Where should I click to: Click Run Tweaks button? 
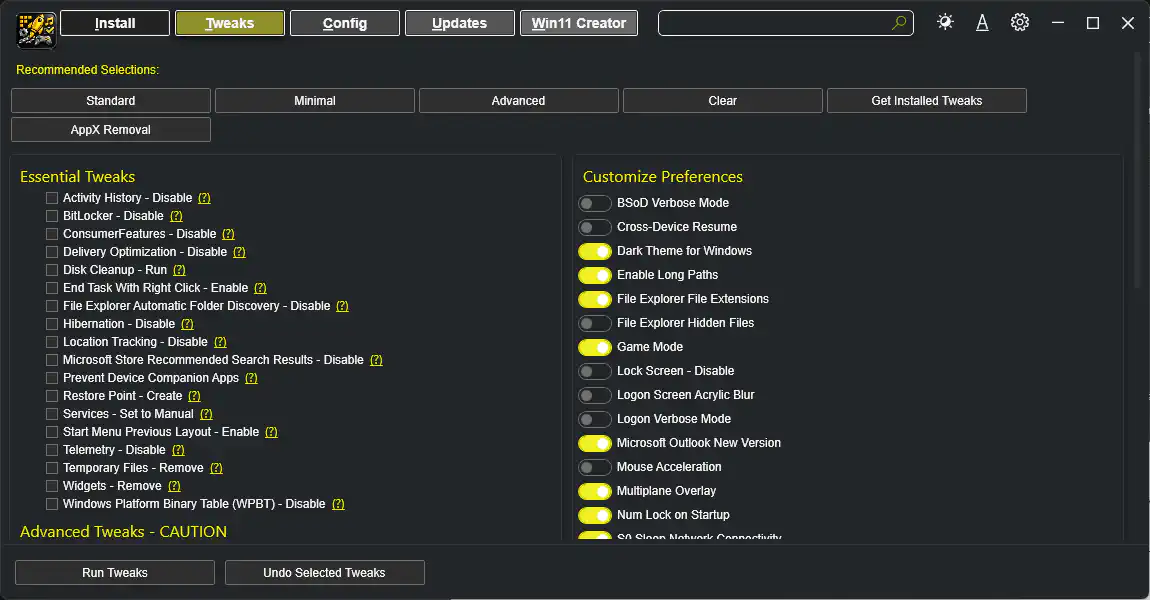pyautogui.click(x=114, y=573)
